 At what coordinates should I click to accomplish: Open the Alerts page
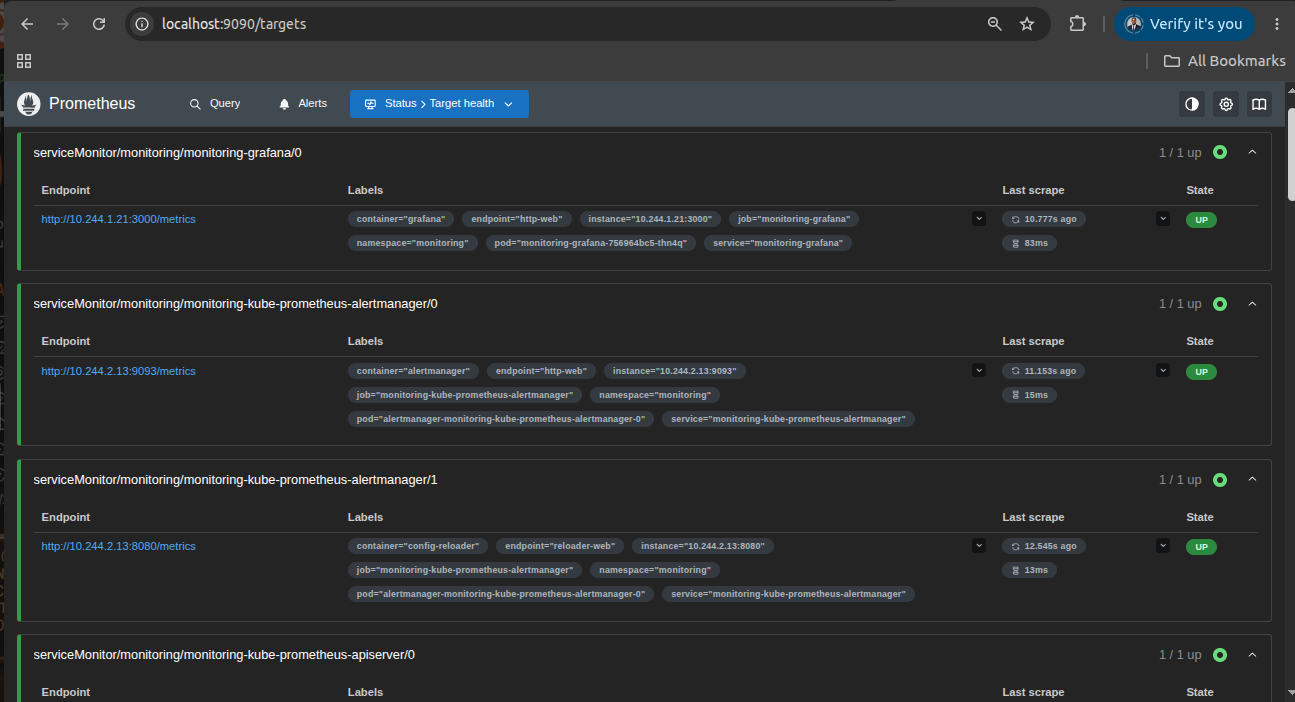tap(303, 104)
